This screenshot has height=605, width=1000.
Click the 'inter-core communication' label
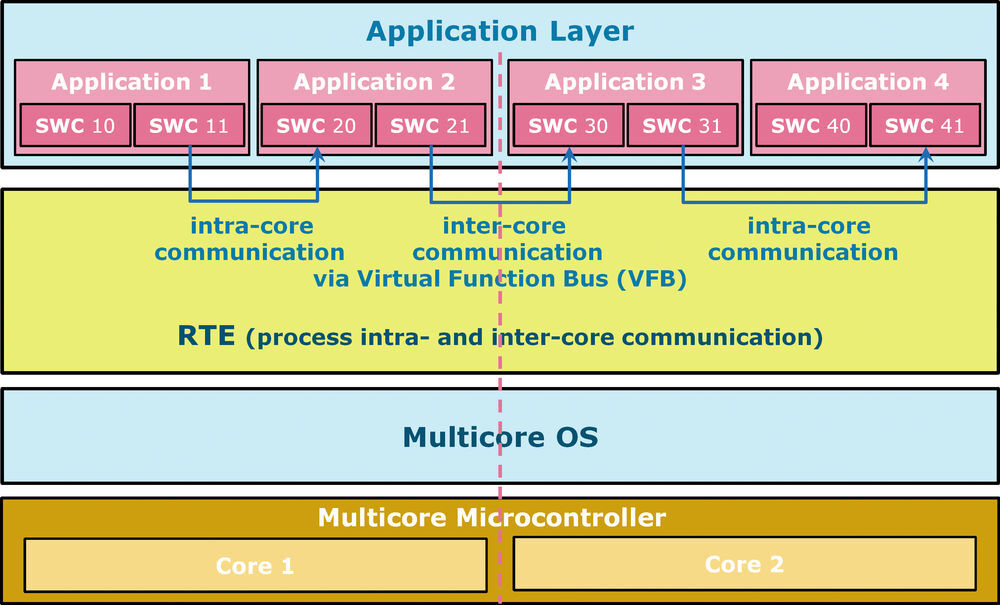(x=507, y=239)
